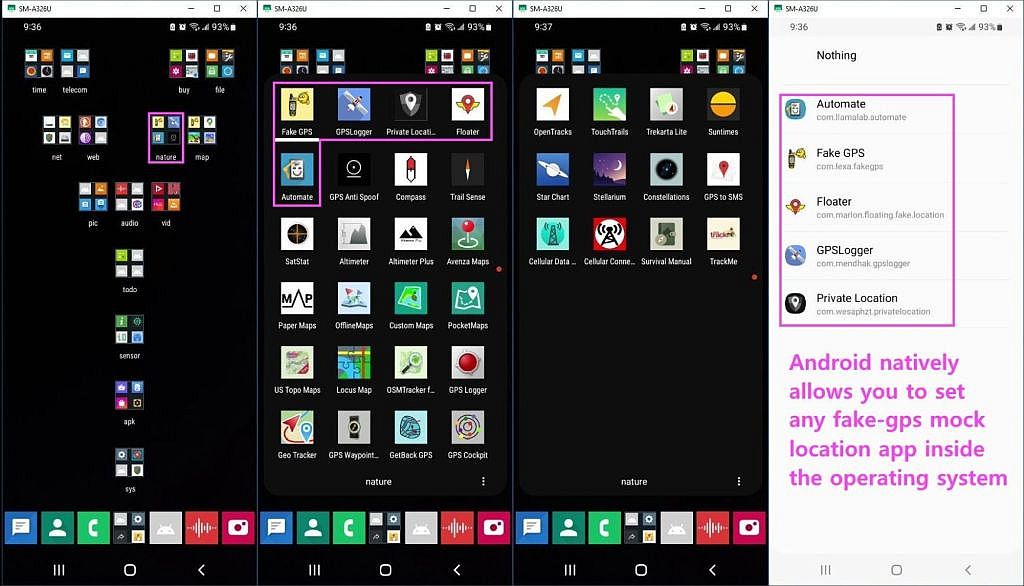The height and width of the screenshot is (586, 1024).
Task: Open folder options menu in OpenTracks folder window
Action: pos(739,481)
